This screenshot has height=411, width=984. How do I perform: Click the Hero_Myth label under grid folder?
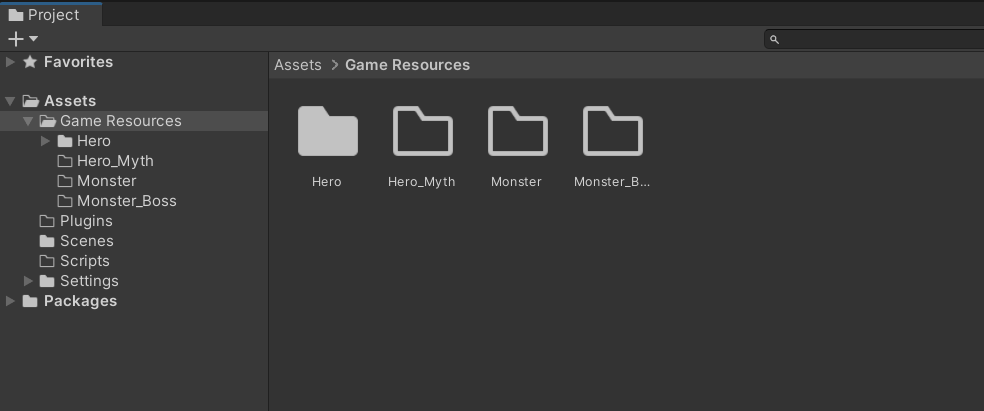[422, 182]
